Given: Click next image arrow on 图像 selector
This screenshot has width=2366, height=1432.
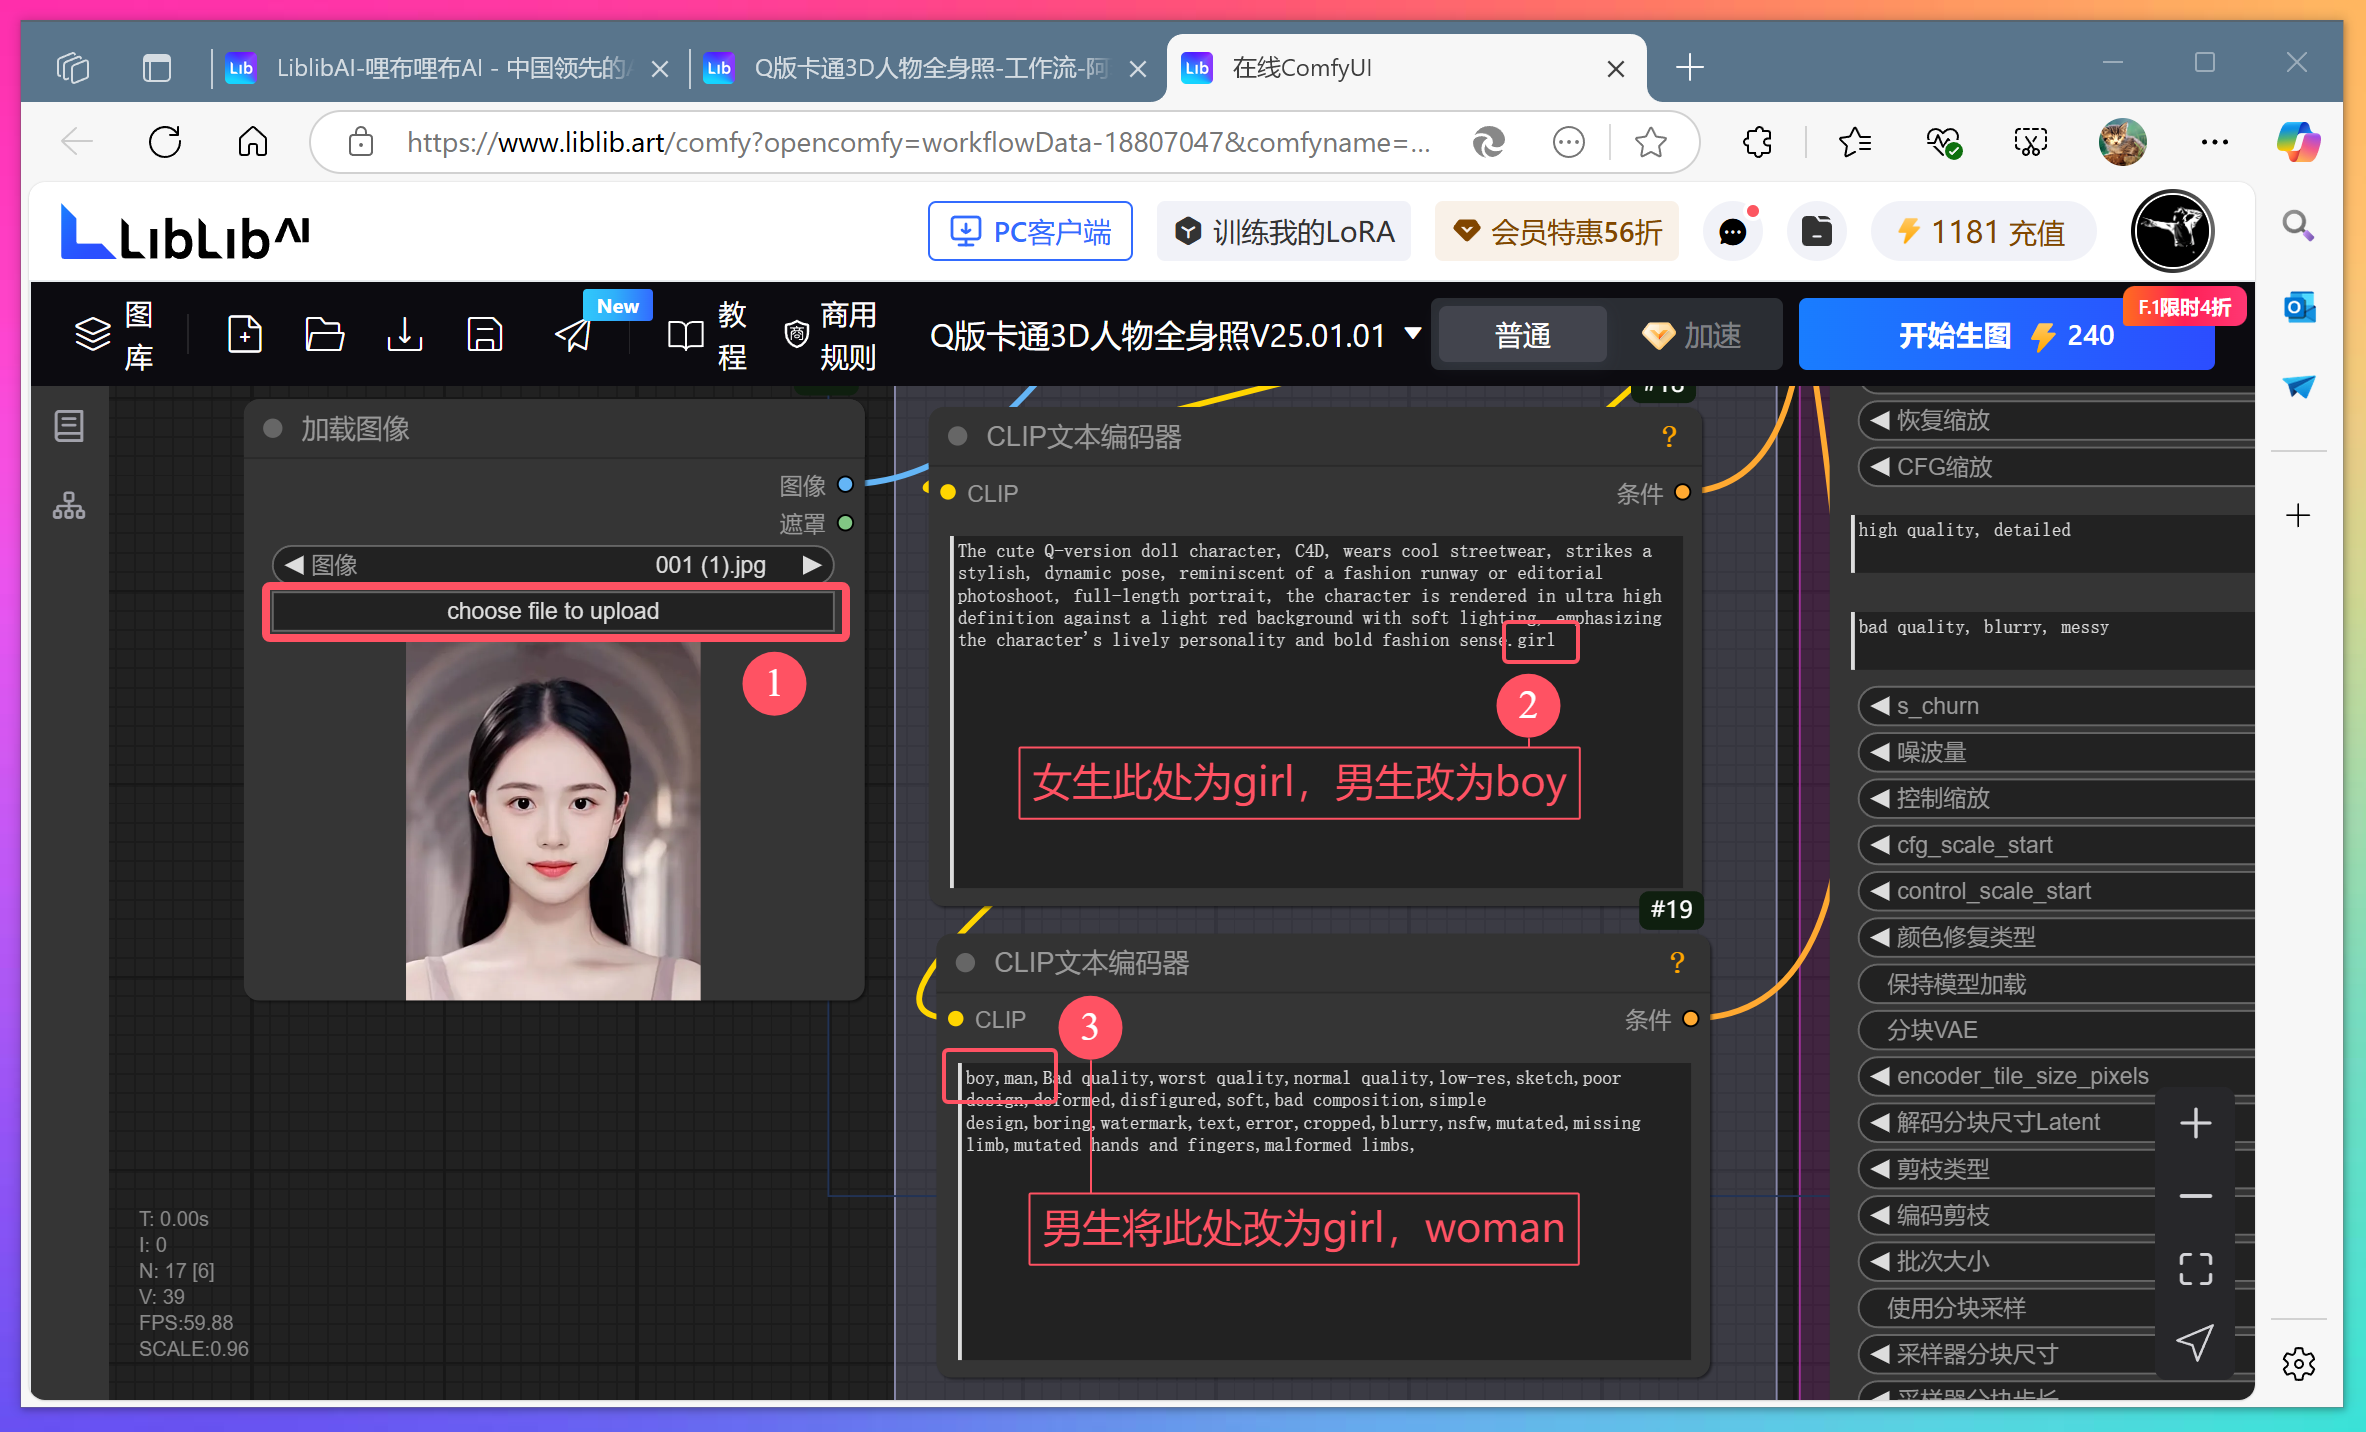Looking at the screenshot, I should 812,565.
